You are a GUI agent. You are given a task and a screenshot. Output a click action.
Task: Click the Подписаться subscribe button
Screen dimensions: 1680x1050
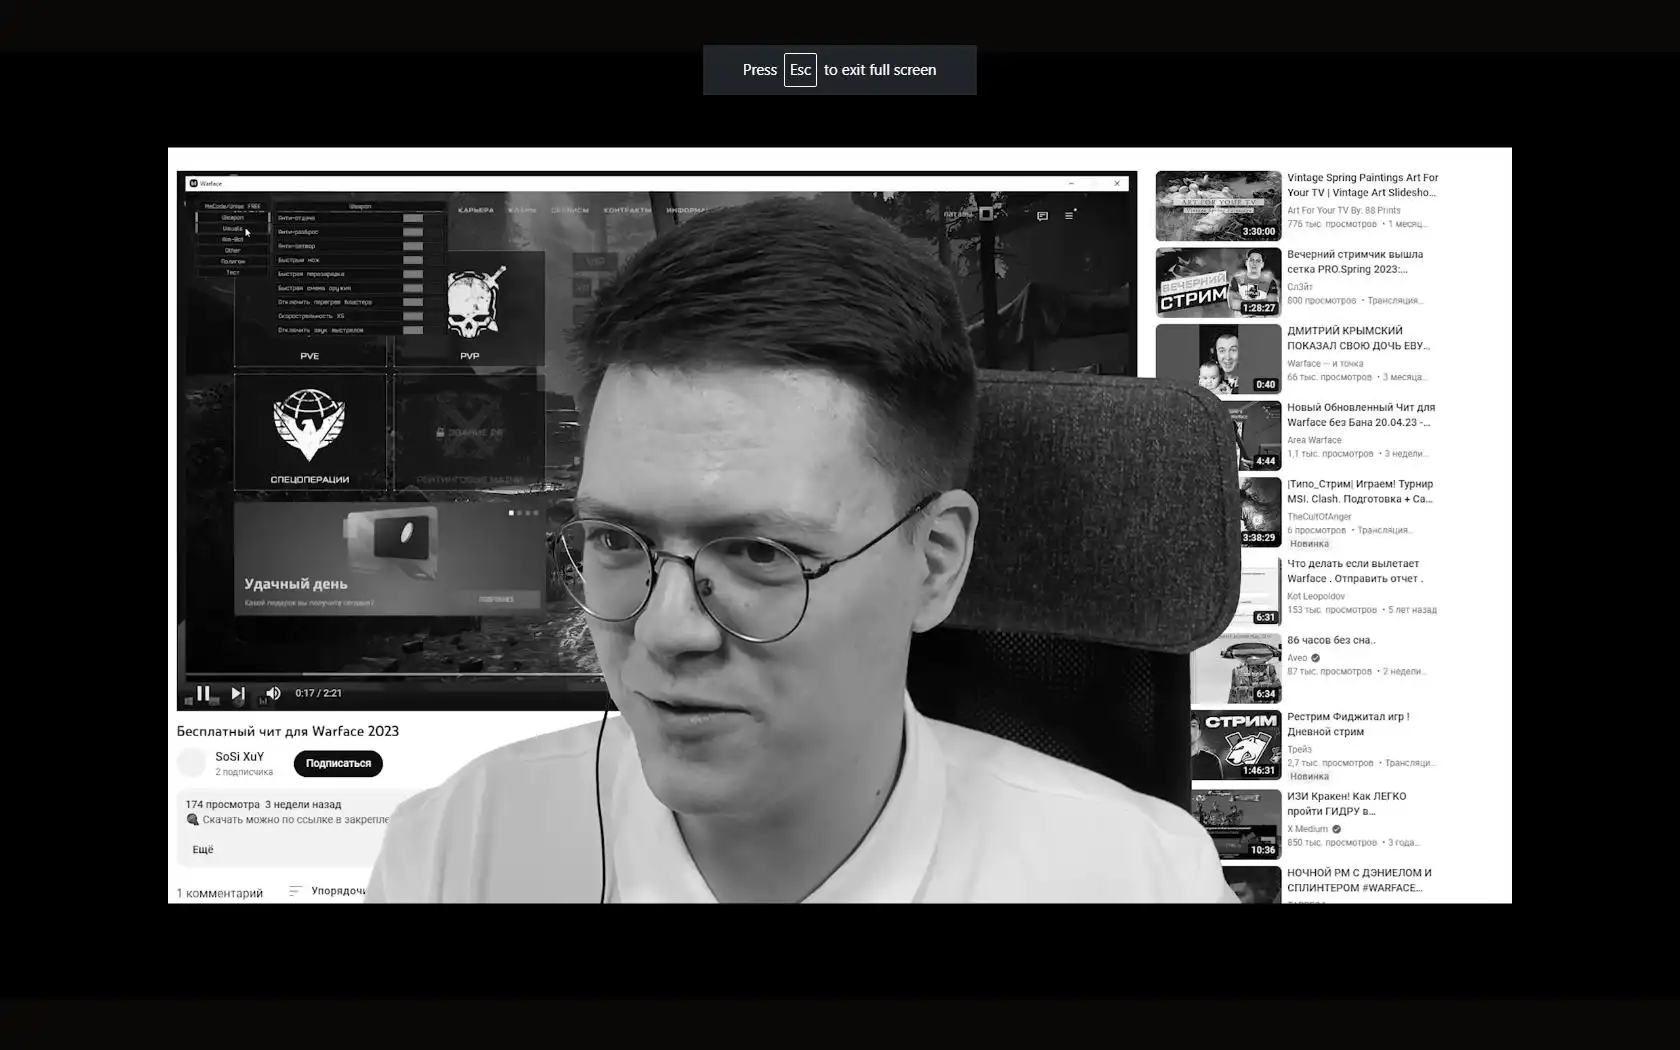pos(338,763)
